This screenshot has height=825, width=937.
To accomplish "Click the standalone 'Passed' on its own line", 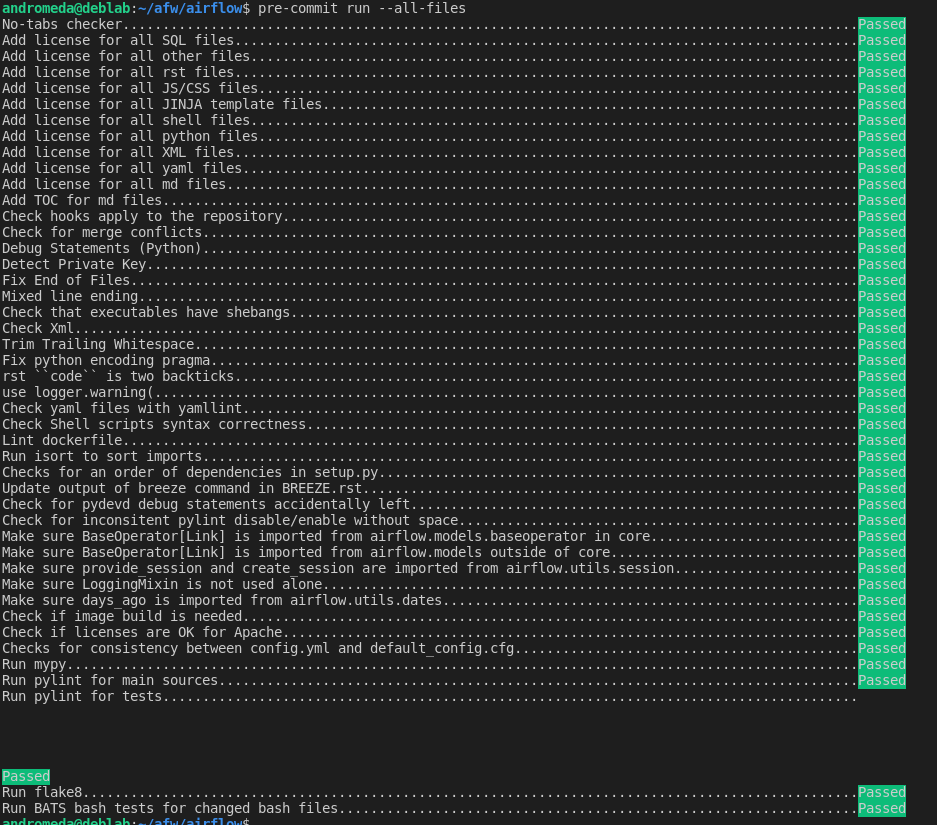I will [x=26, y=777].
